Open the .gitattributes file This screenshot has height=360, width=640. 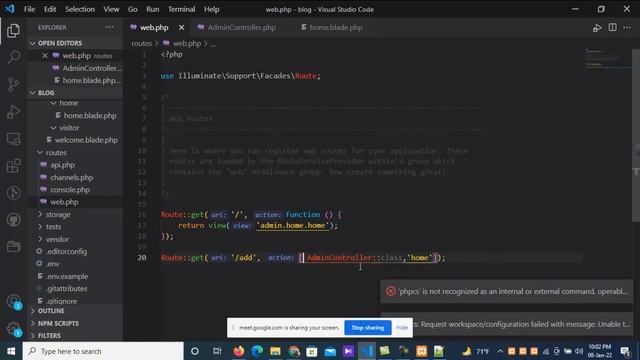click(75, 289)
